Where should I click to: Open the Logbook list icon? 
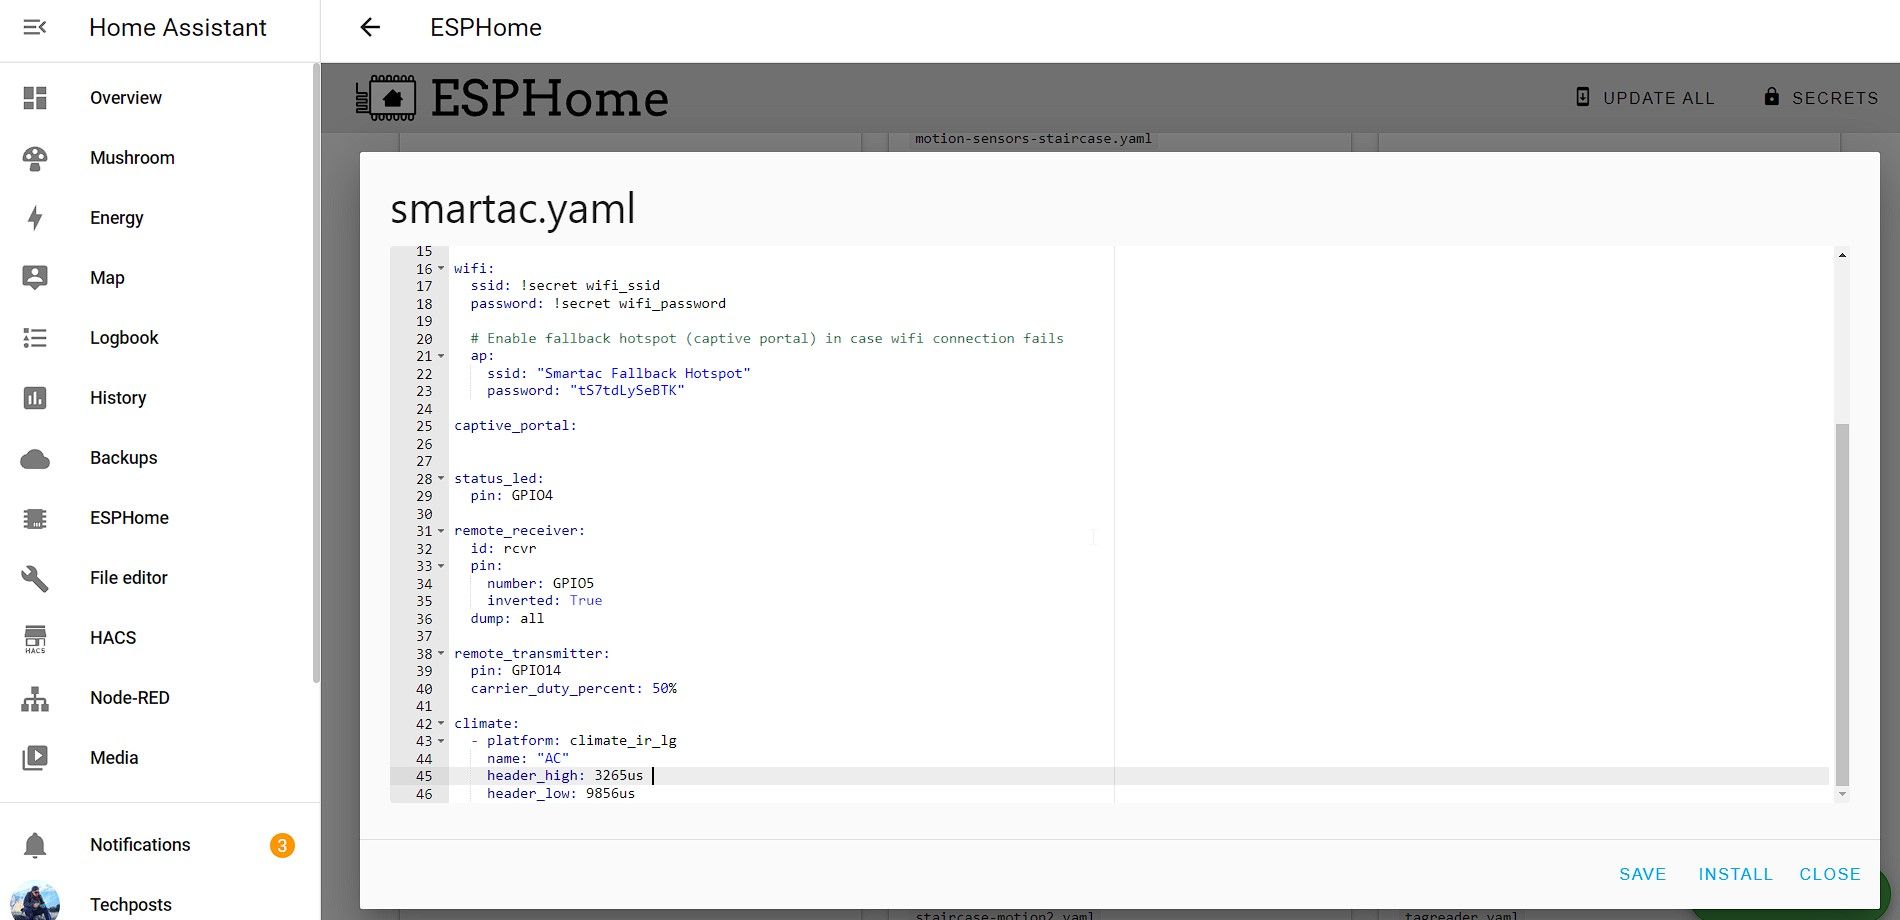35,338
